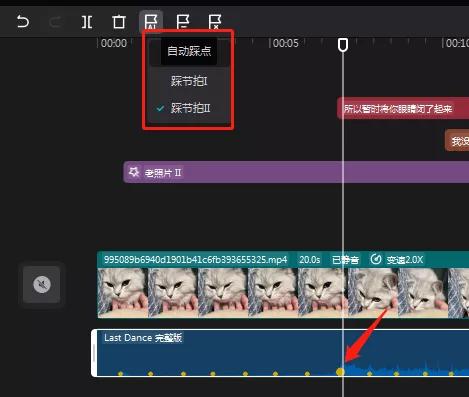Image resolution: width=469 pixels, height=397 pixels.
Task: Click the first cat thumbnail frame
Action: coord(123,293)
